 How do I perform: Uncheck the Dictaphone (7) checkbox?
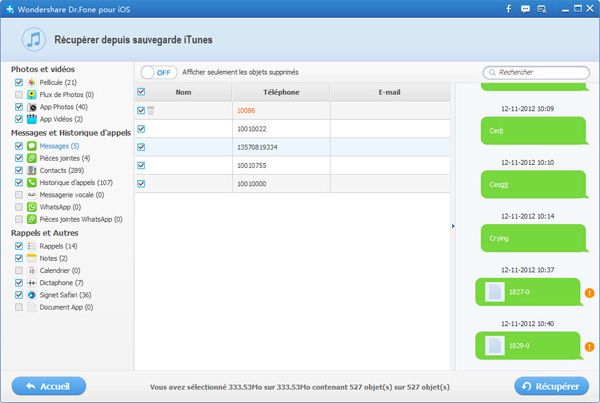tap(19, 283)
